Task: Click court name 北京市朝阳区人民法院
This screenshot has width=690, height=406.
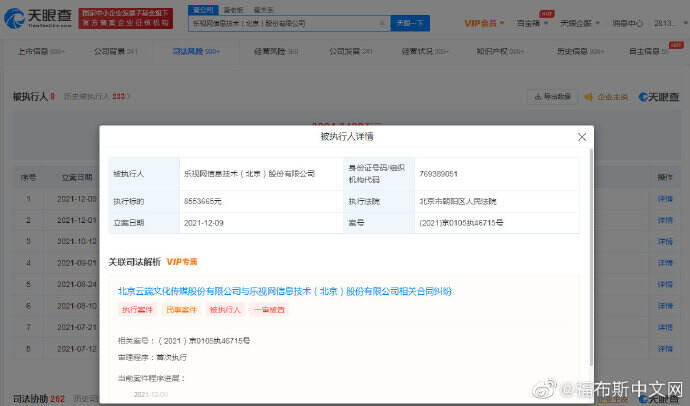Action: (x=458, y=201)
